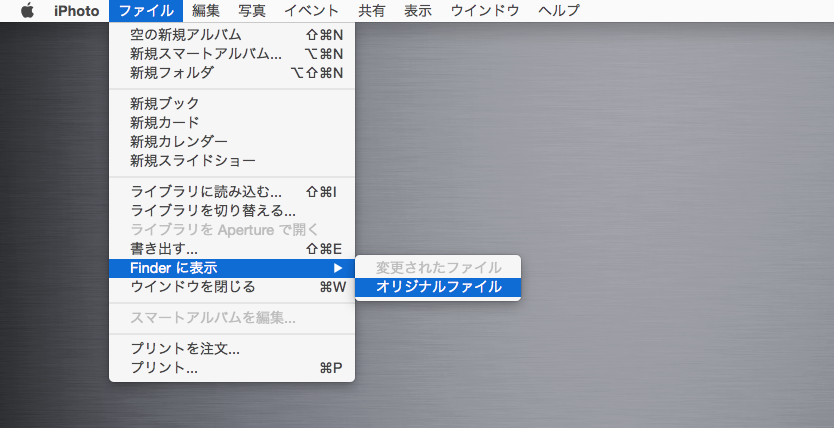Open the 表示 menu
The height and width of the screenshot is (428, 834).
pyautogui.click(x=418, y=11)
